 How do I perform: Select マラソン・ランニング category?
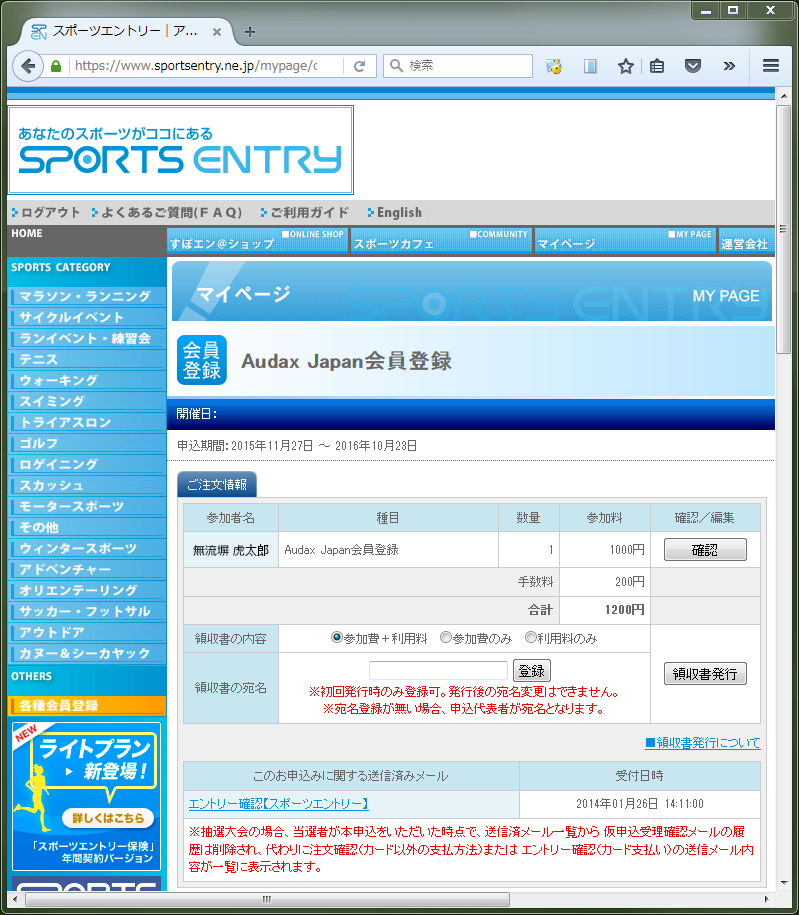(88, 296)
